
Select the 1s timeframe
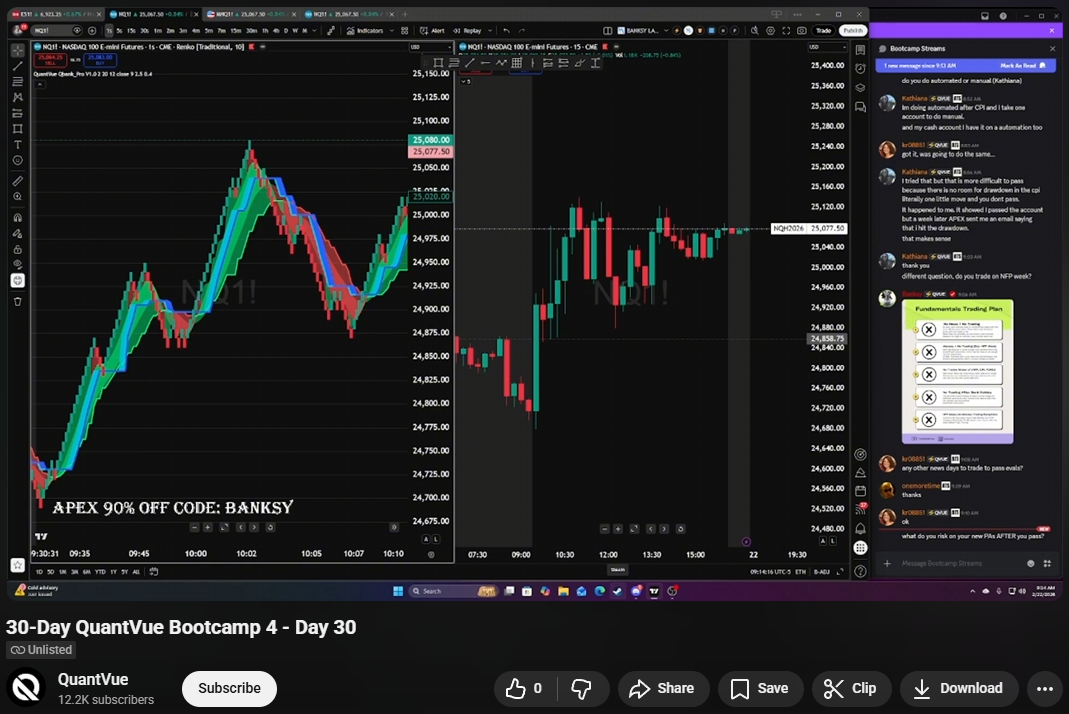click(x=109, y=31)
